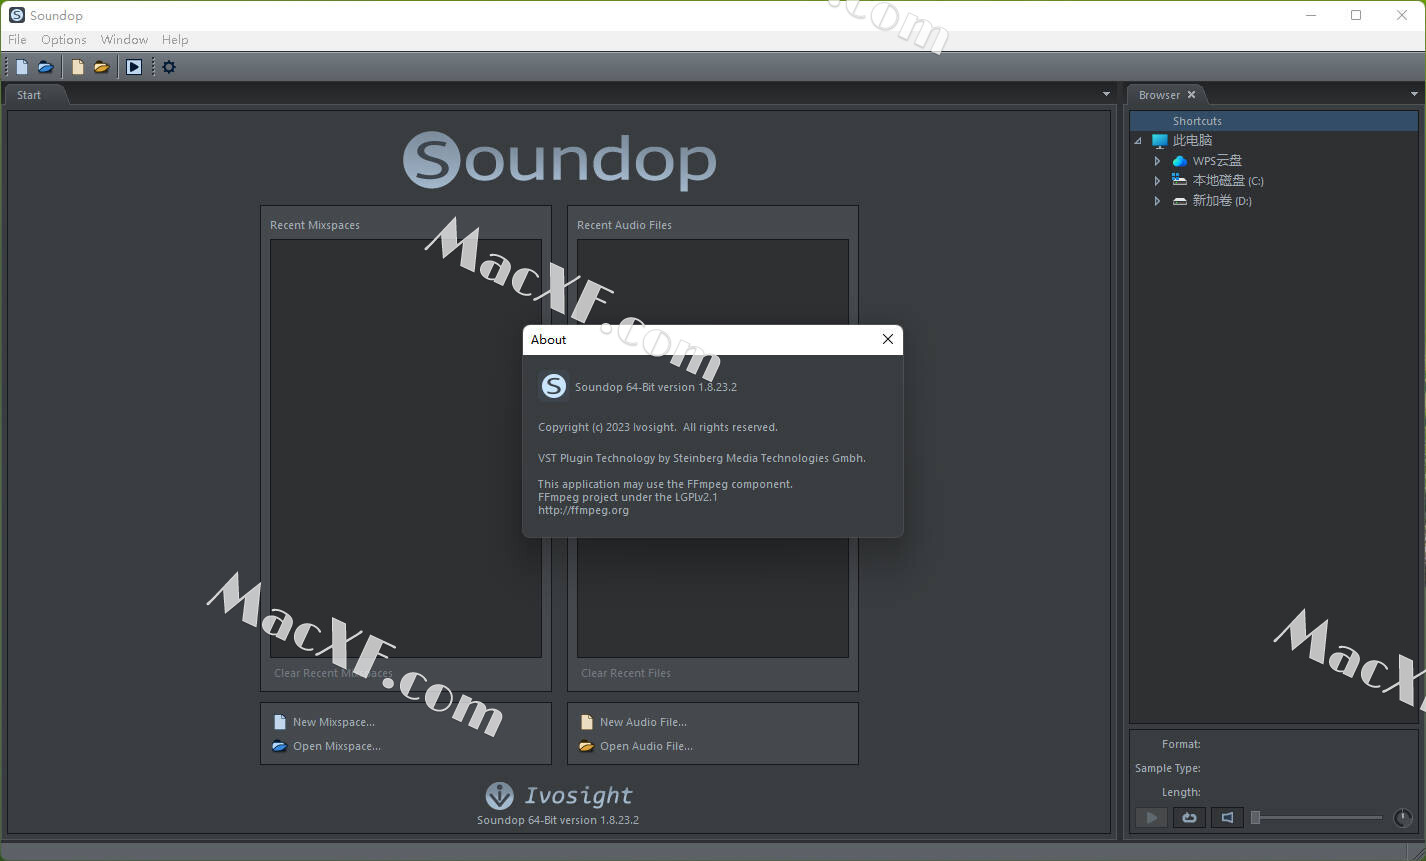This screenshot has height=861, width=1426.
Task: Click the preview volume knob in Browser
Action: point(1403,818)
